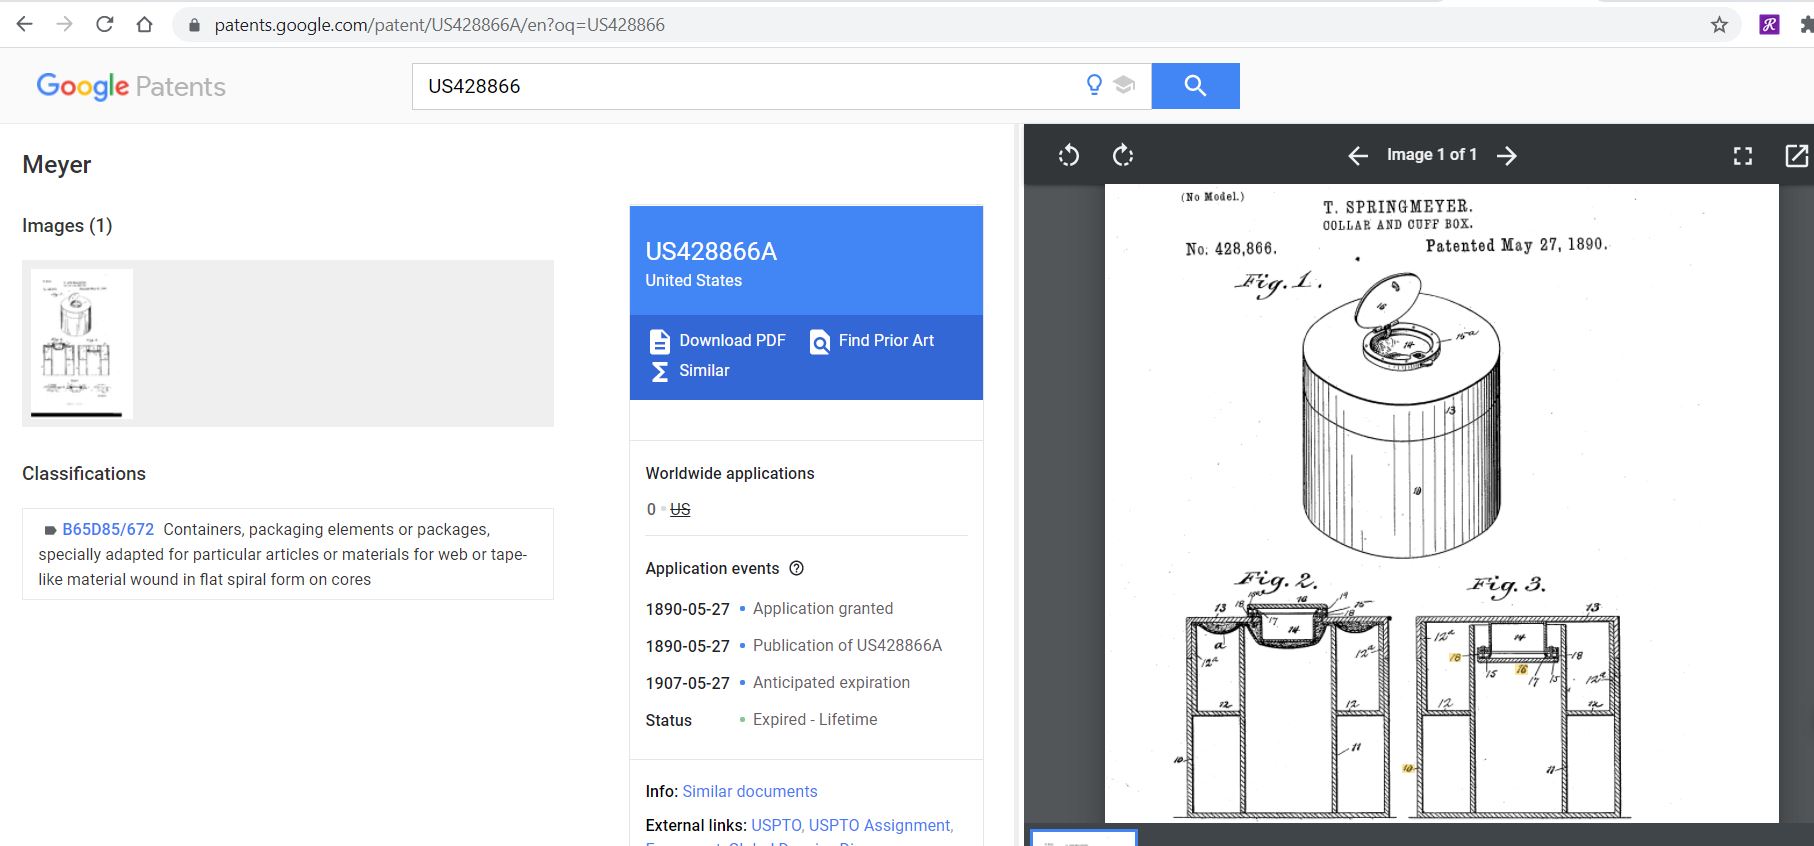The image size is (1814, 846).
Task: Open the USPTO Assignment external link
Action: pyautogui.click(x=880, y=825)
